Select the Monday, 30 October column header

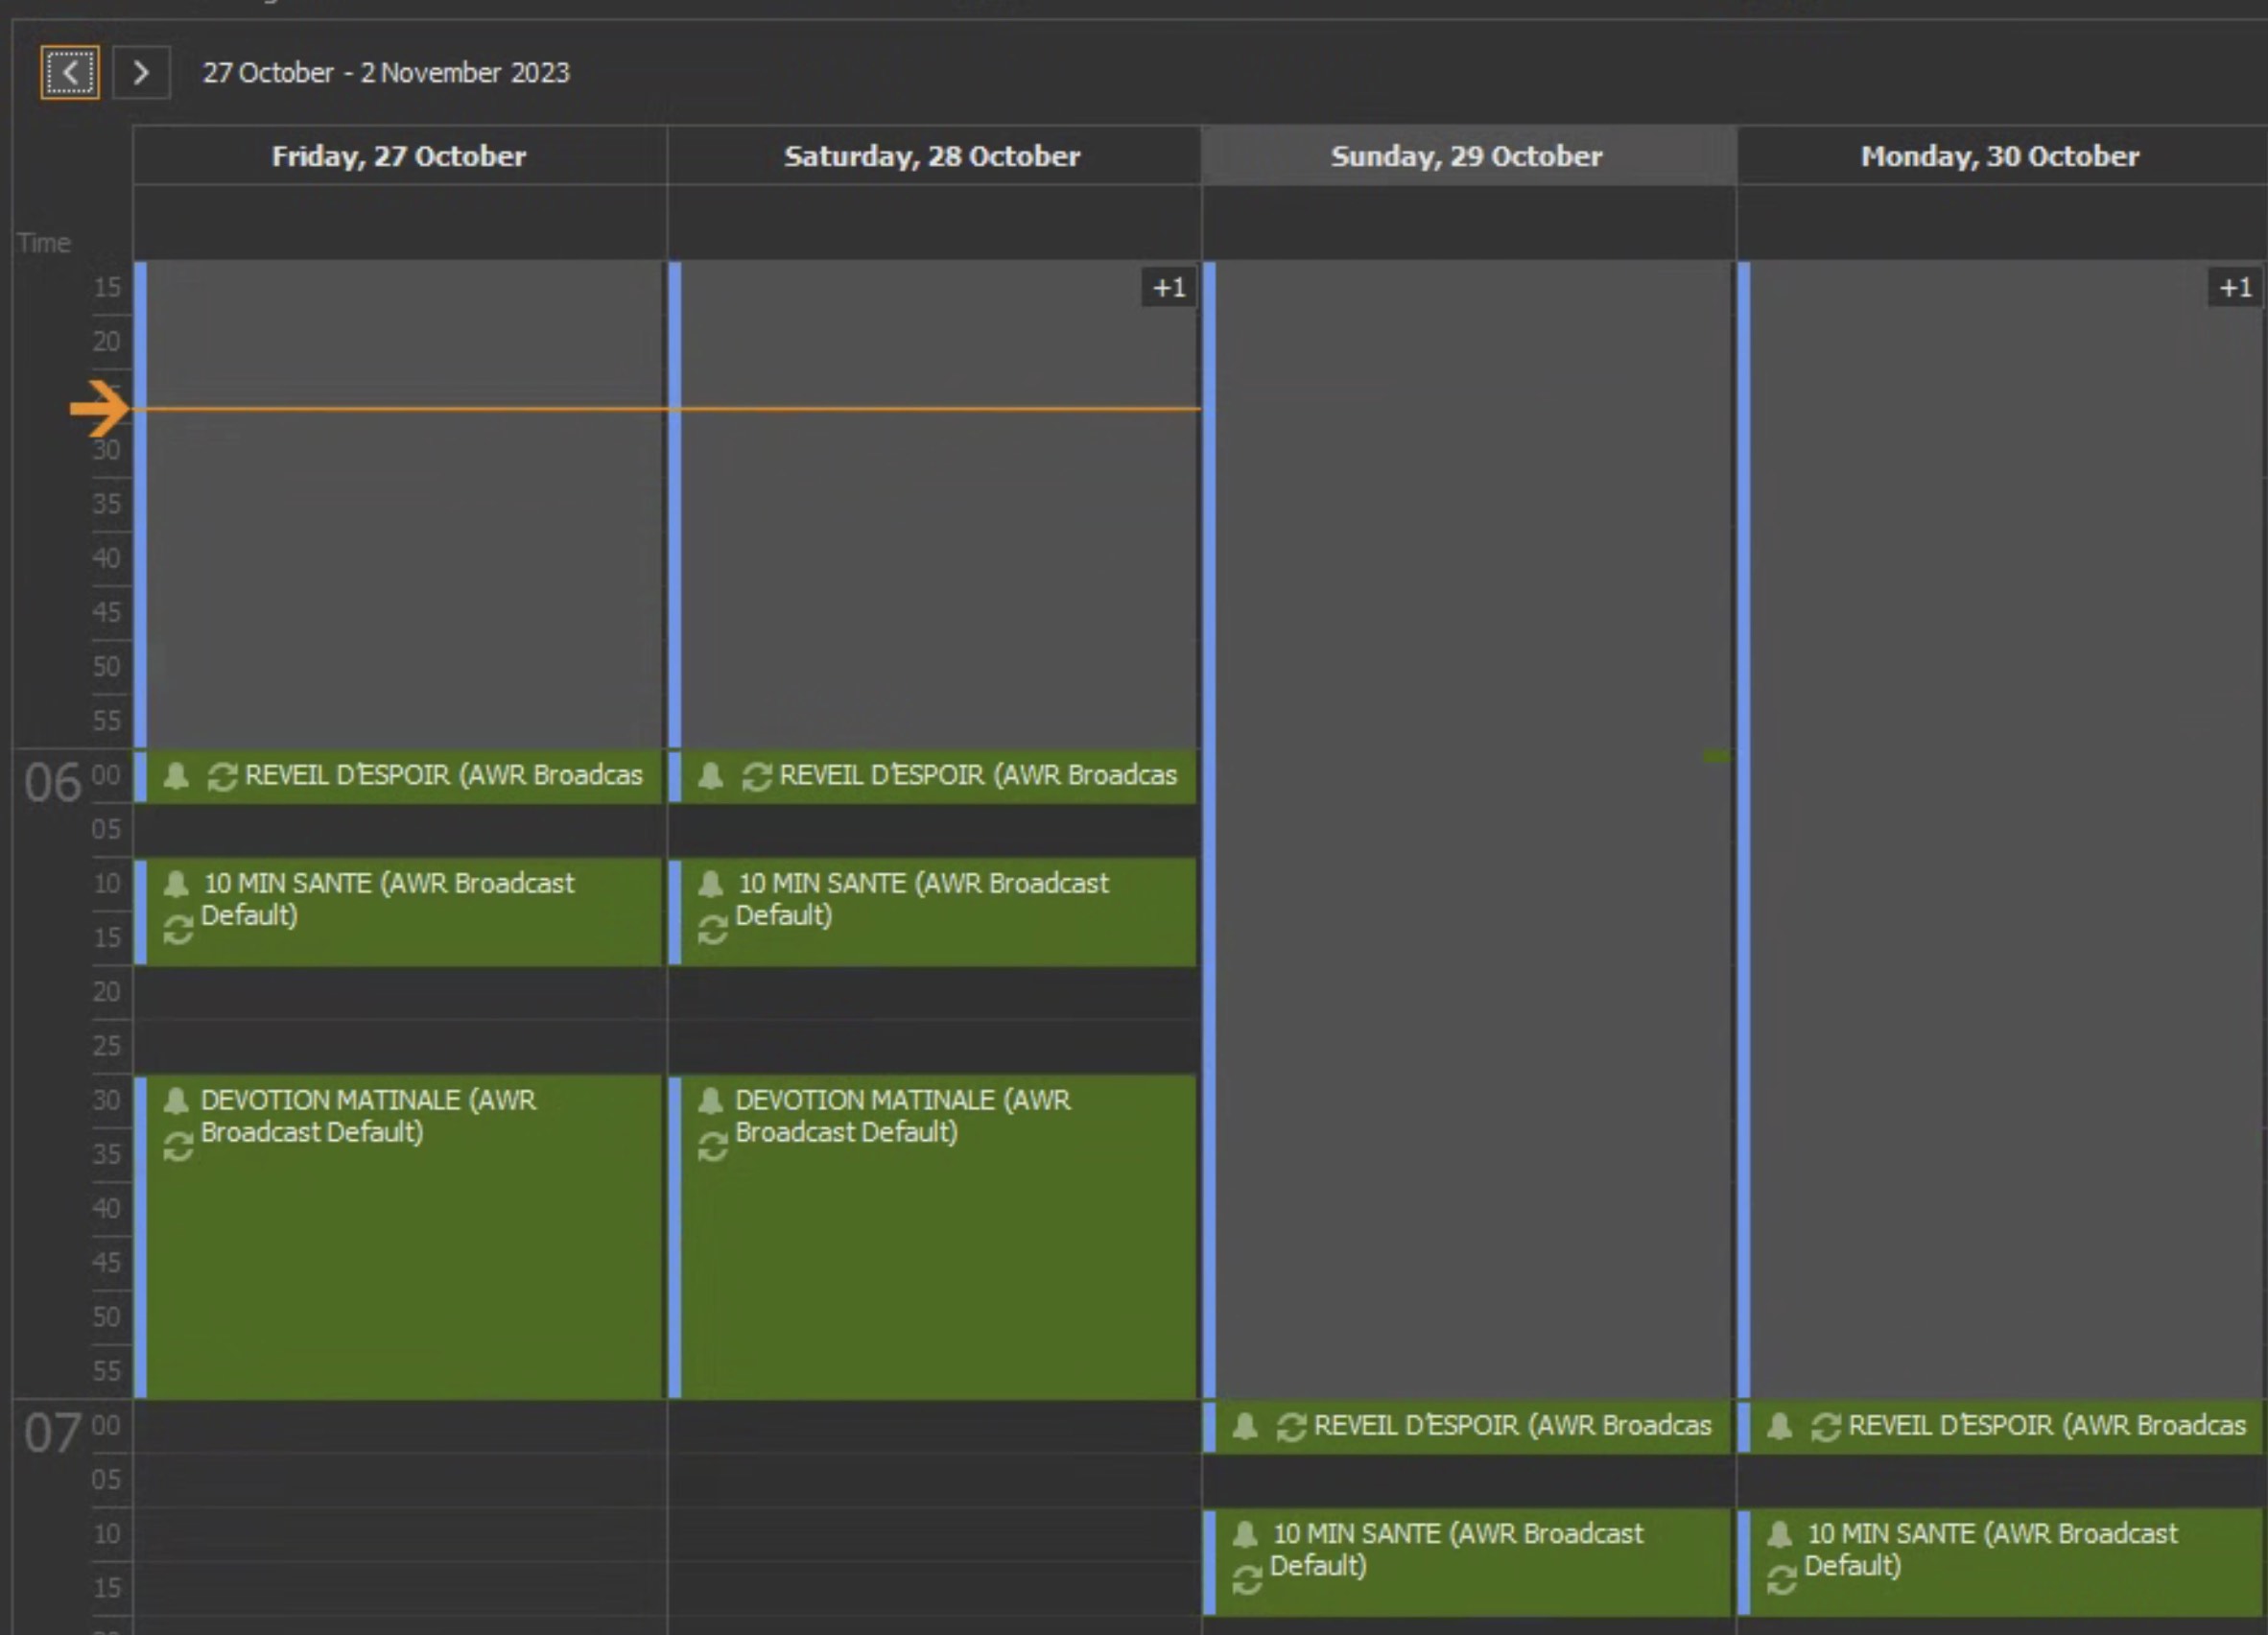pos(1999,156)
